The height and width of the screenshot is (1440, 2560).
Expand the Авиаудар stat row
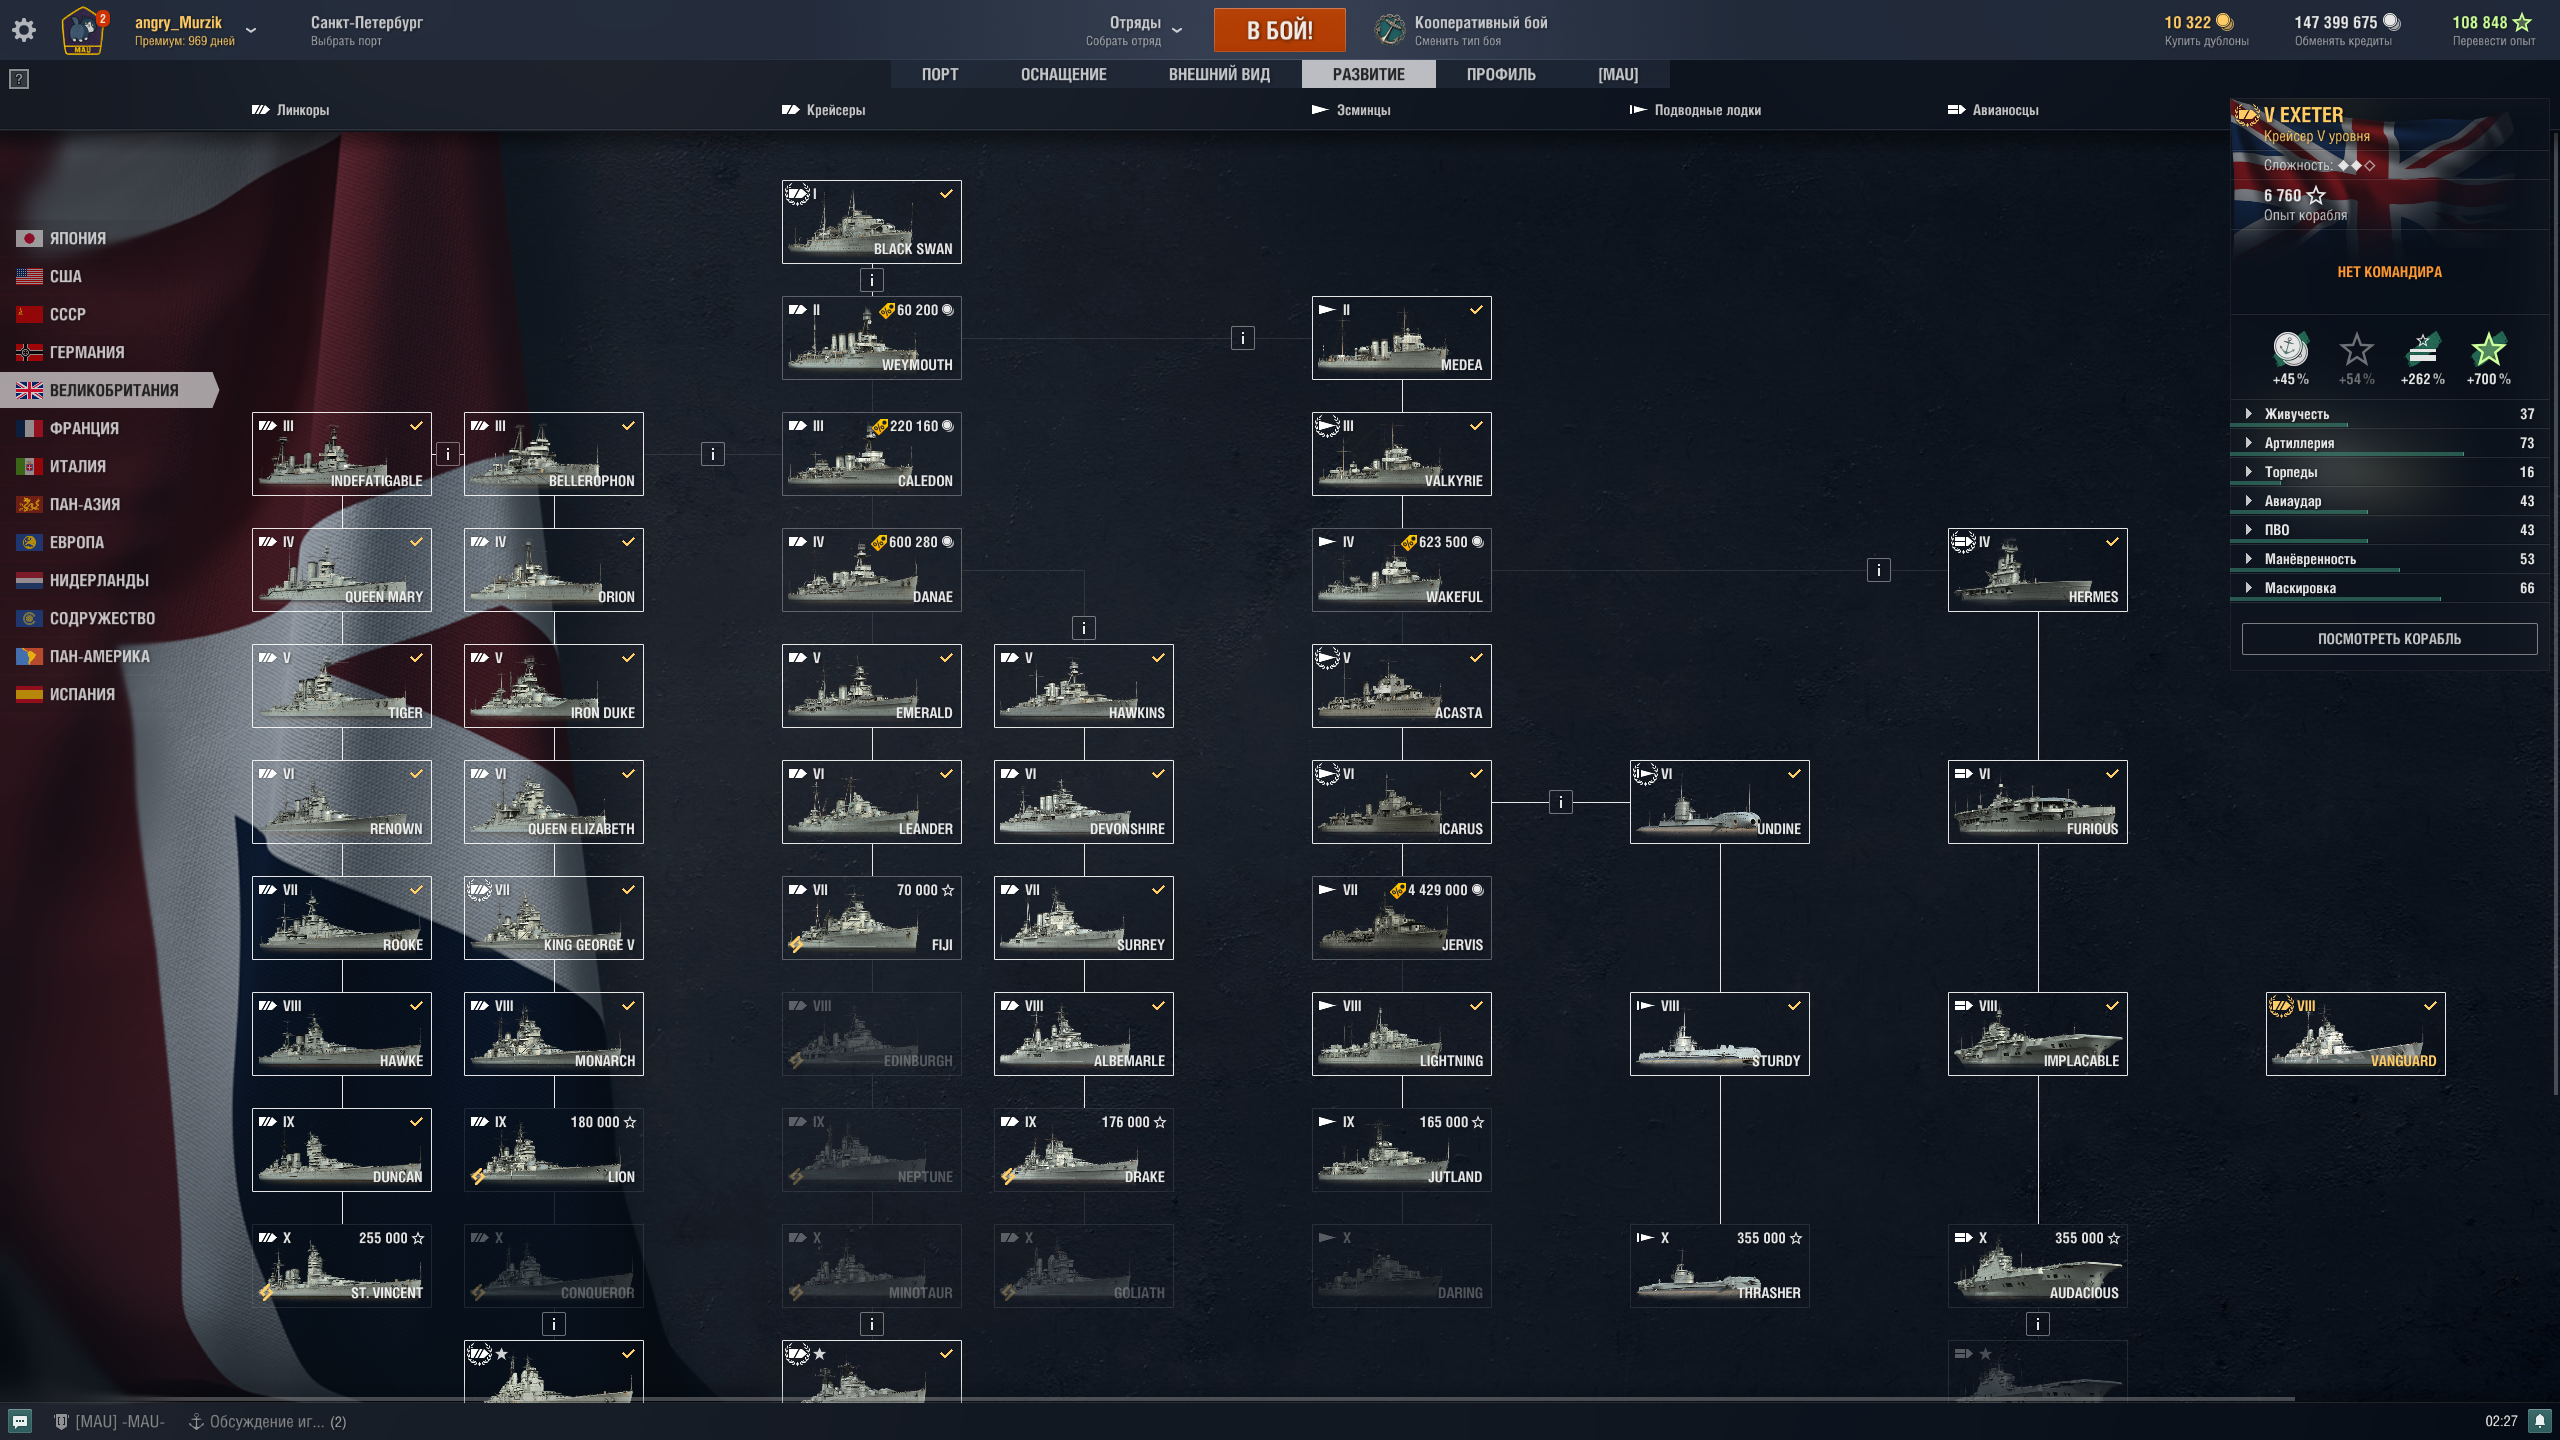(2390, 501)
